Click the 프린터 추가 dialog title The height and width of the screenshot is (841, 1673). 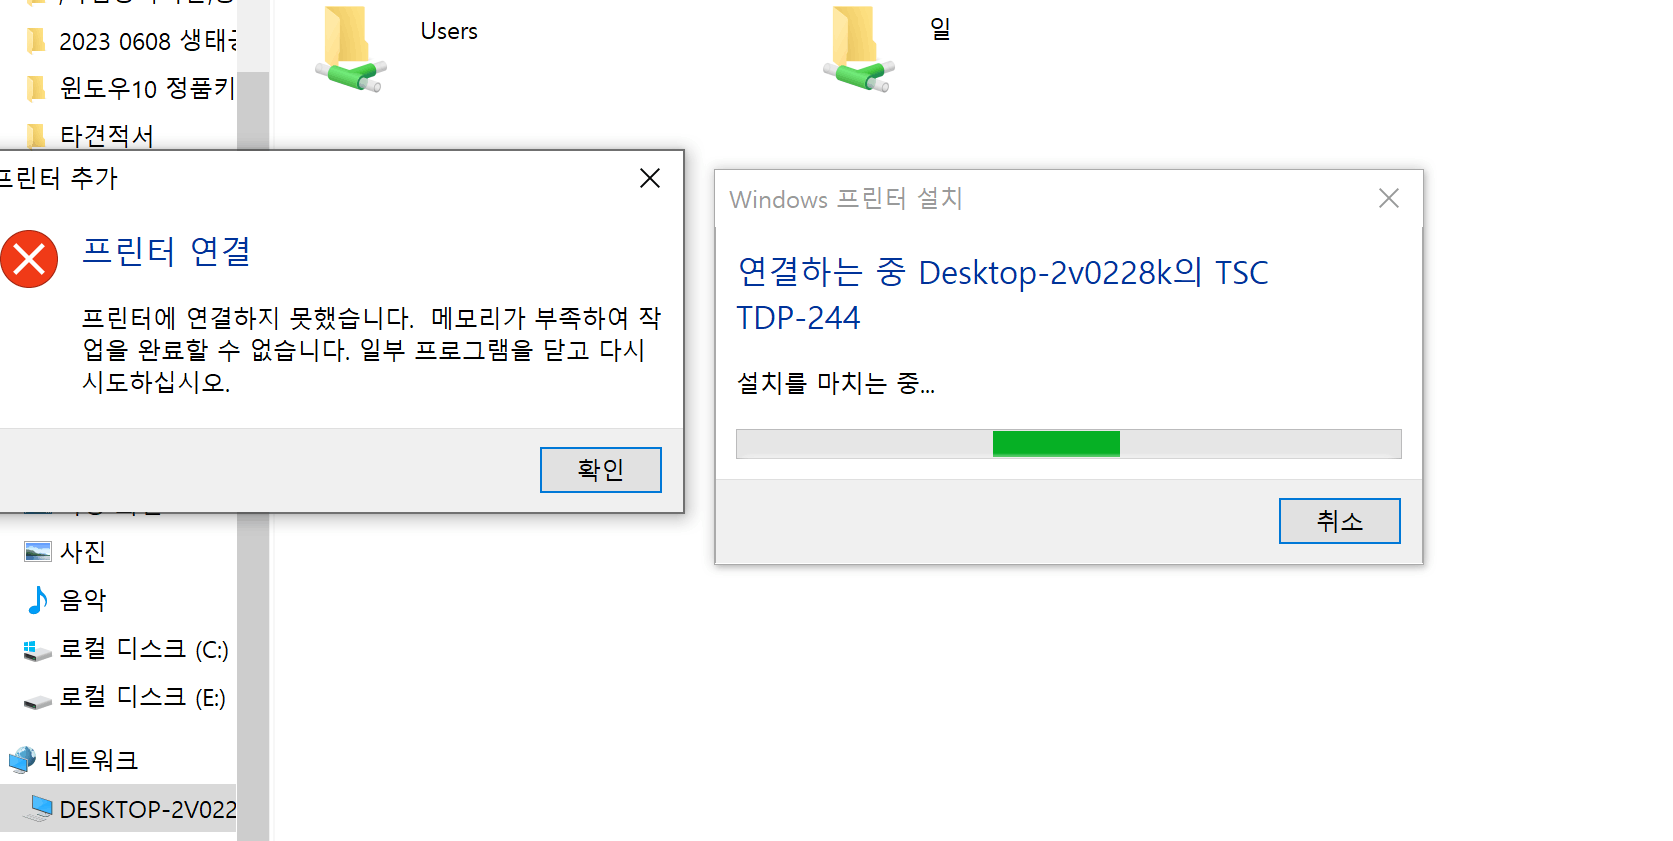click(x=59, y=178)
